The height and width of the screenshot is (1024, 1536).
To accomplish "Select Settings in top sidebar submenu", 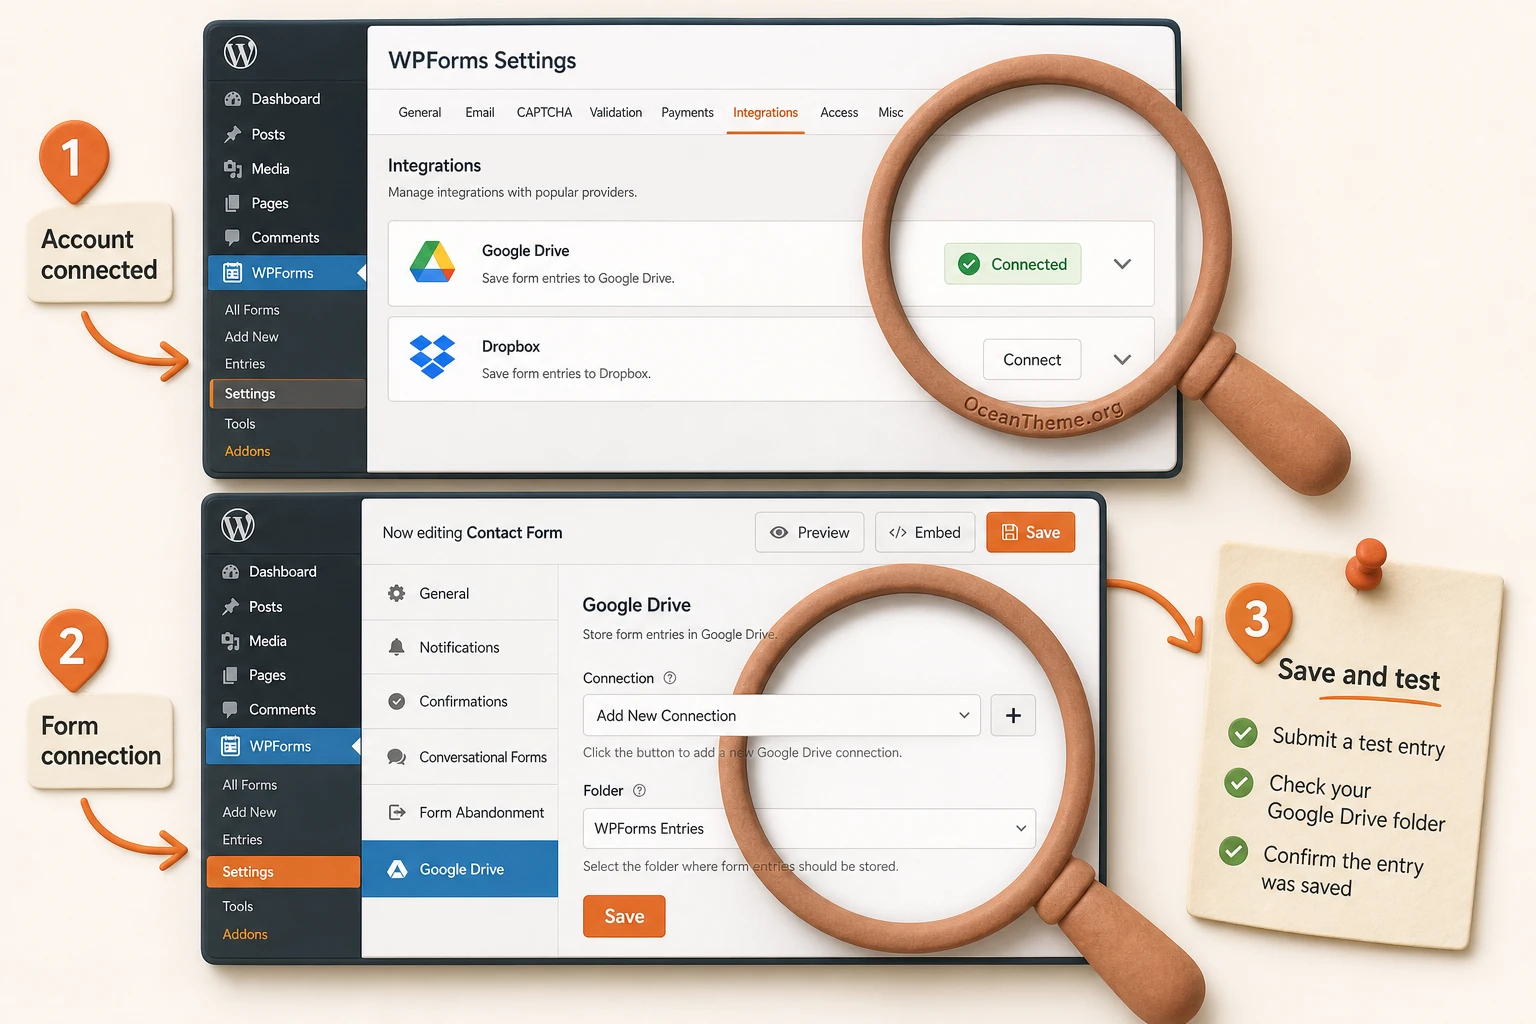I will (x=288, y=394).
